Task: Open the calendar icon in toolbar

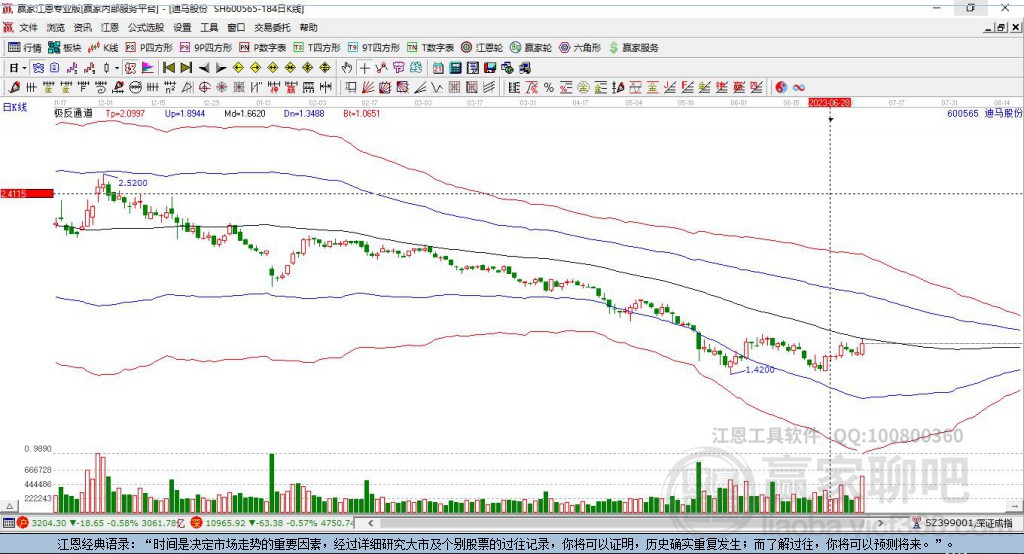Action: point(438,68)
